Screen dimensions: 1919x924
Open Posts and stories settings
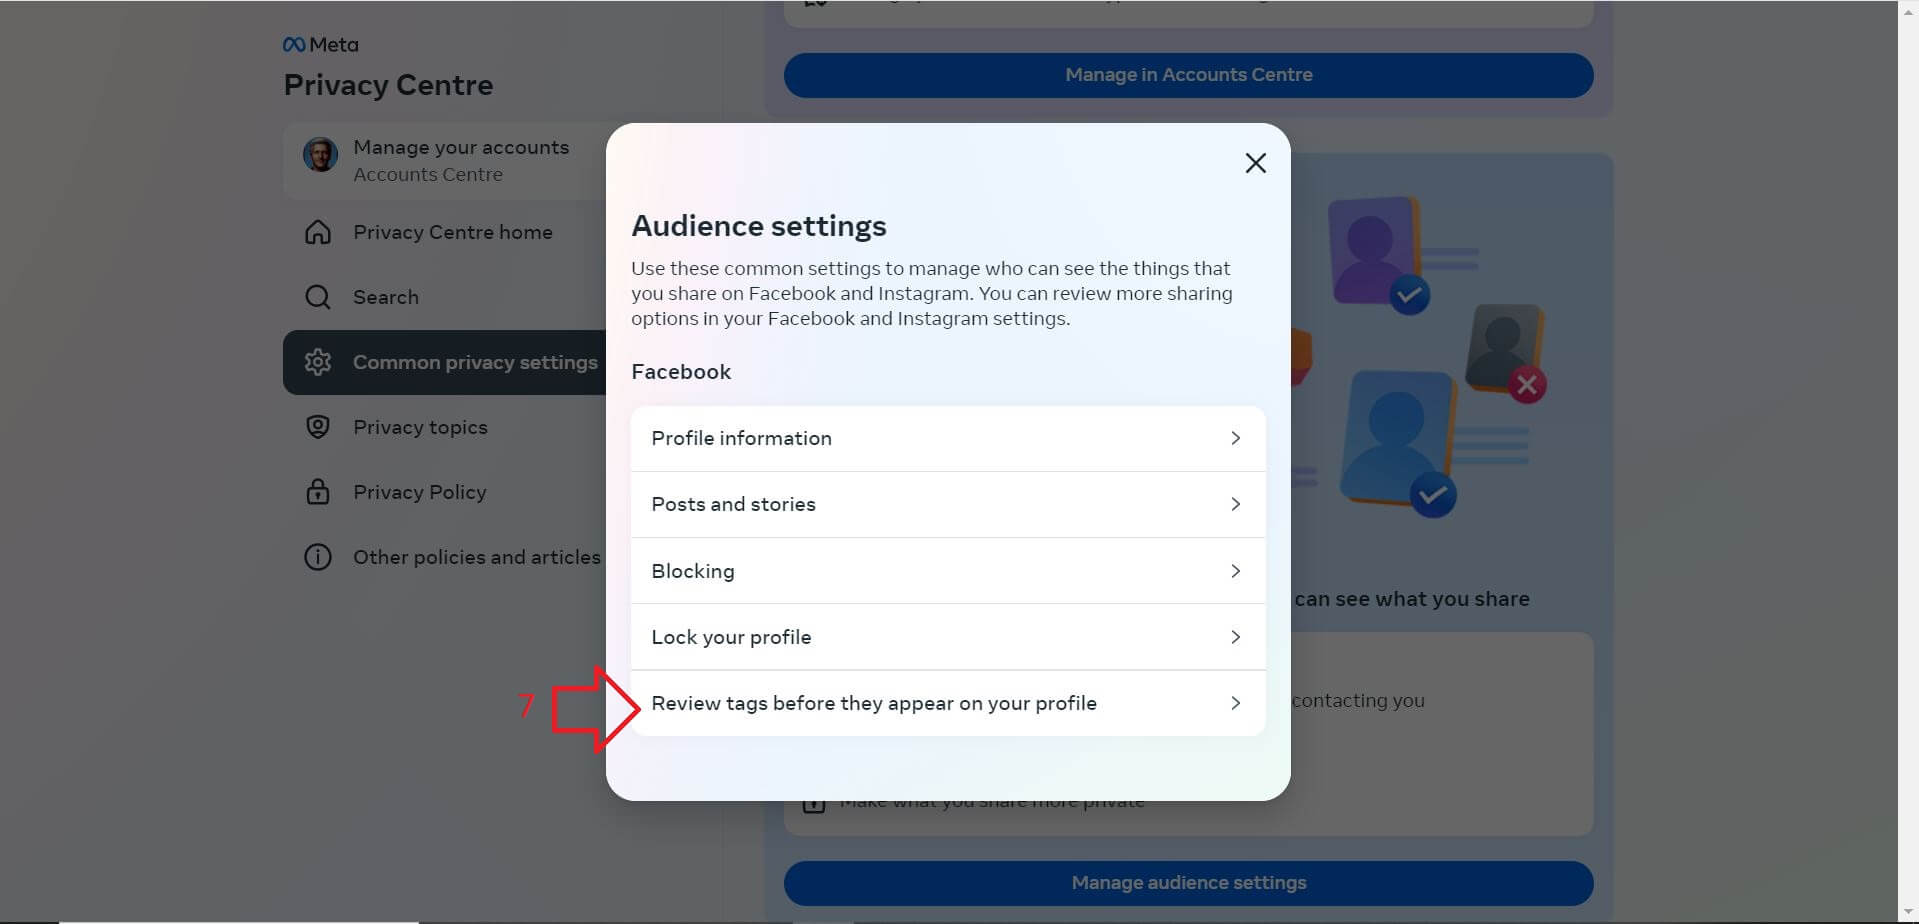point(948,504)
